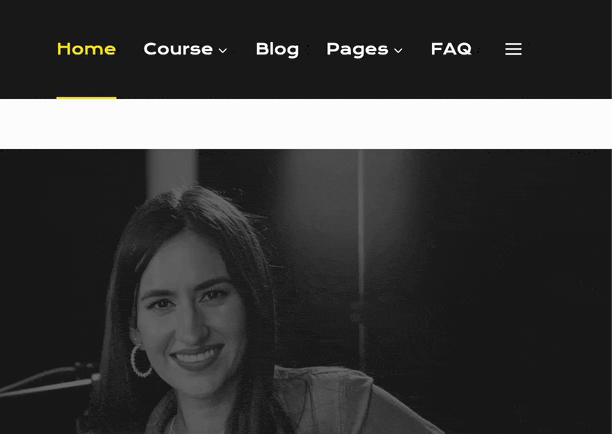Open the Pages menu label
Image resolution: width=612 pixels, height=434 pixels.
357,50
